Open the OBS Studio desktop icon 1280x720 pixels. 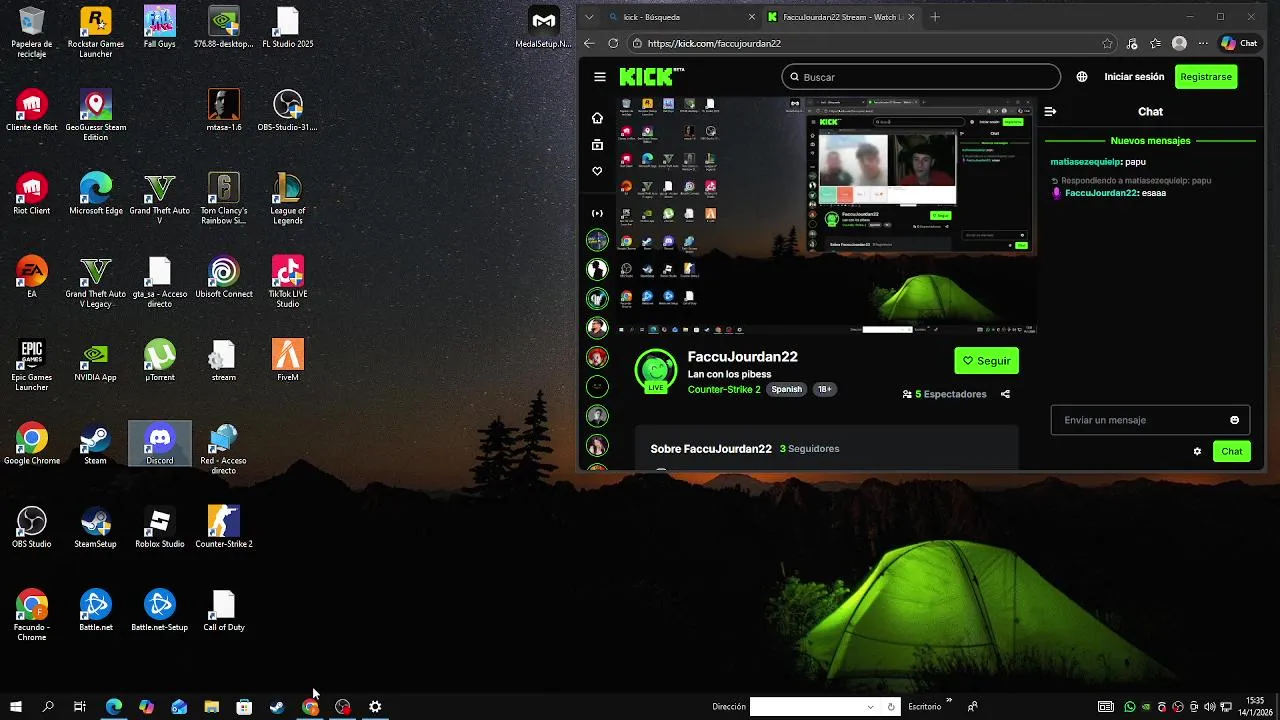(x=32, y=527)
